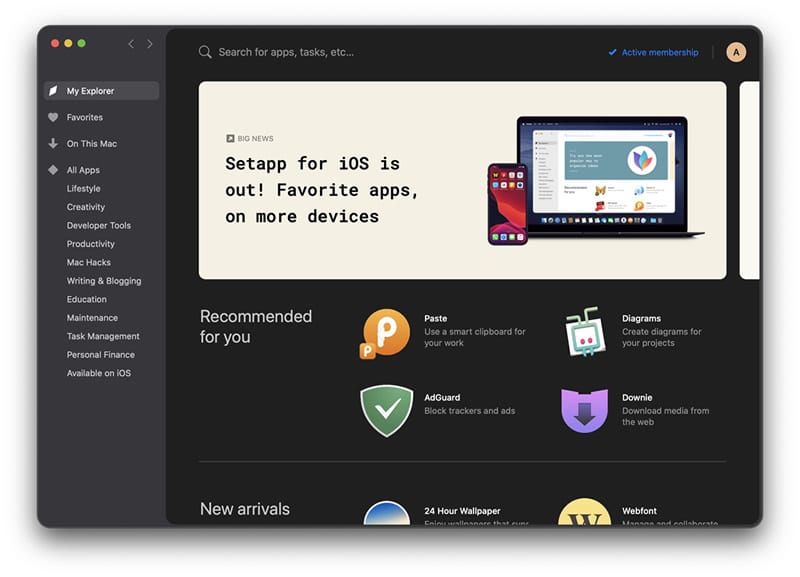Image resolution: width=800 pixels, height=577 pixels.
Task: Minimize window with yellow button
Action: [68, 43]
